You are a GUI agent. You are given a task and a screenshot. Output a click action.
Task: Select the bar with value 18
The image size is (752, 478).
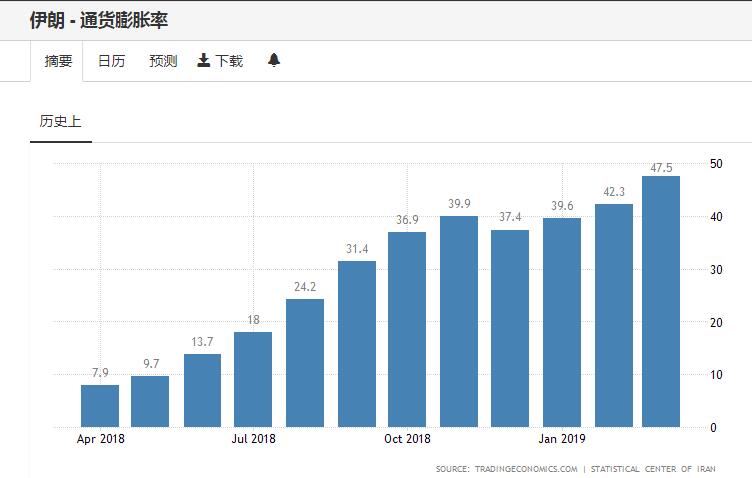tap(253, 379)
